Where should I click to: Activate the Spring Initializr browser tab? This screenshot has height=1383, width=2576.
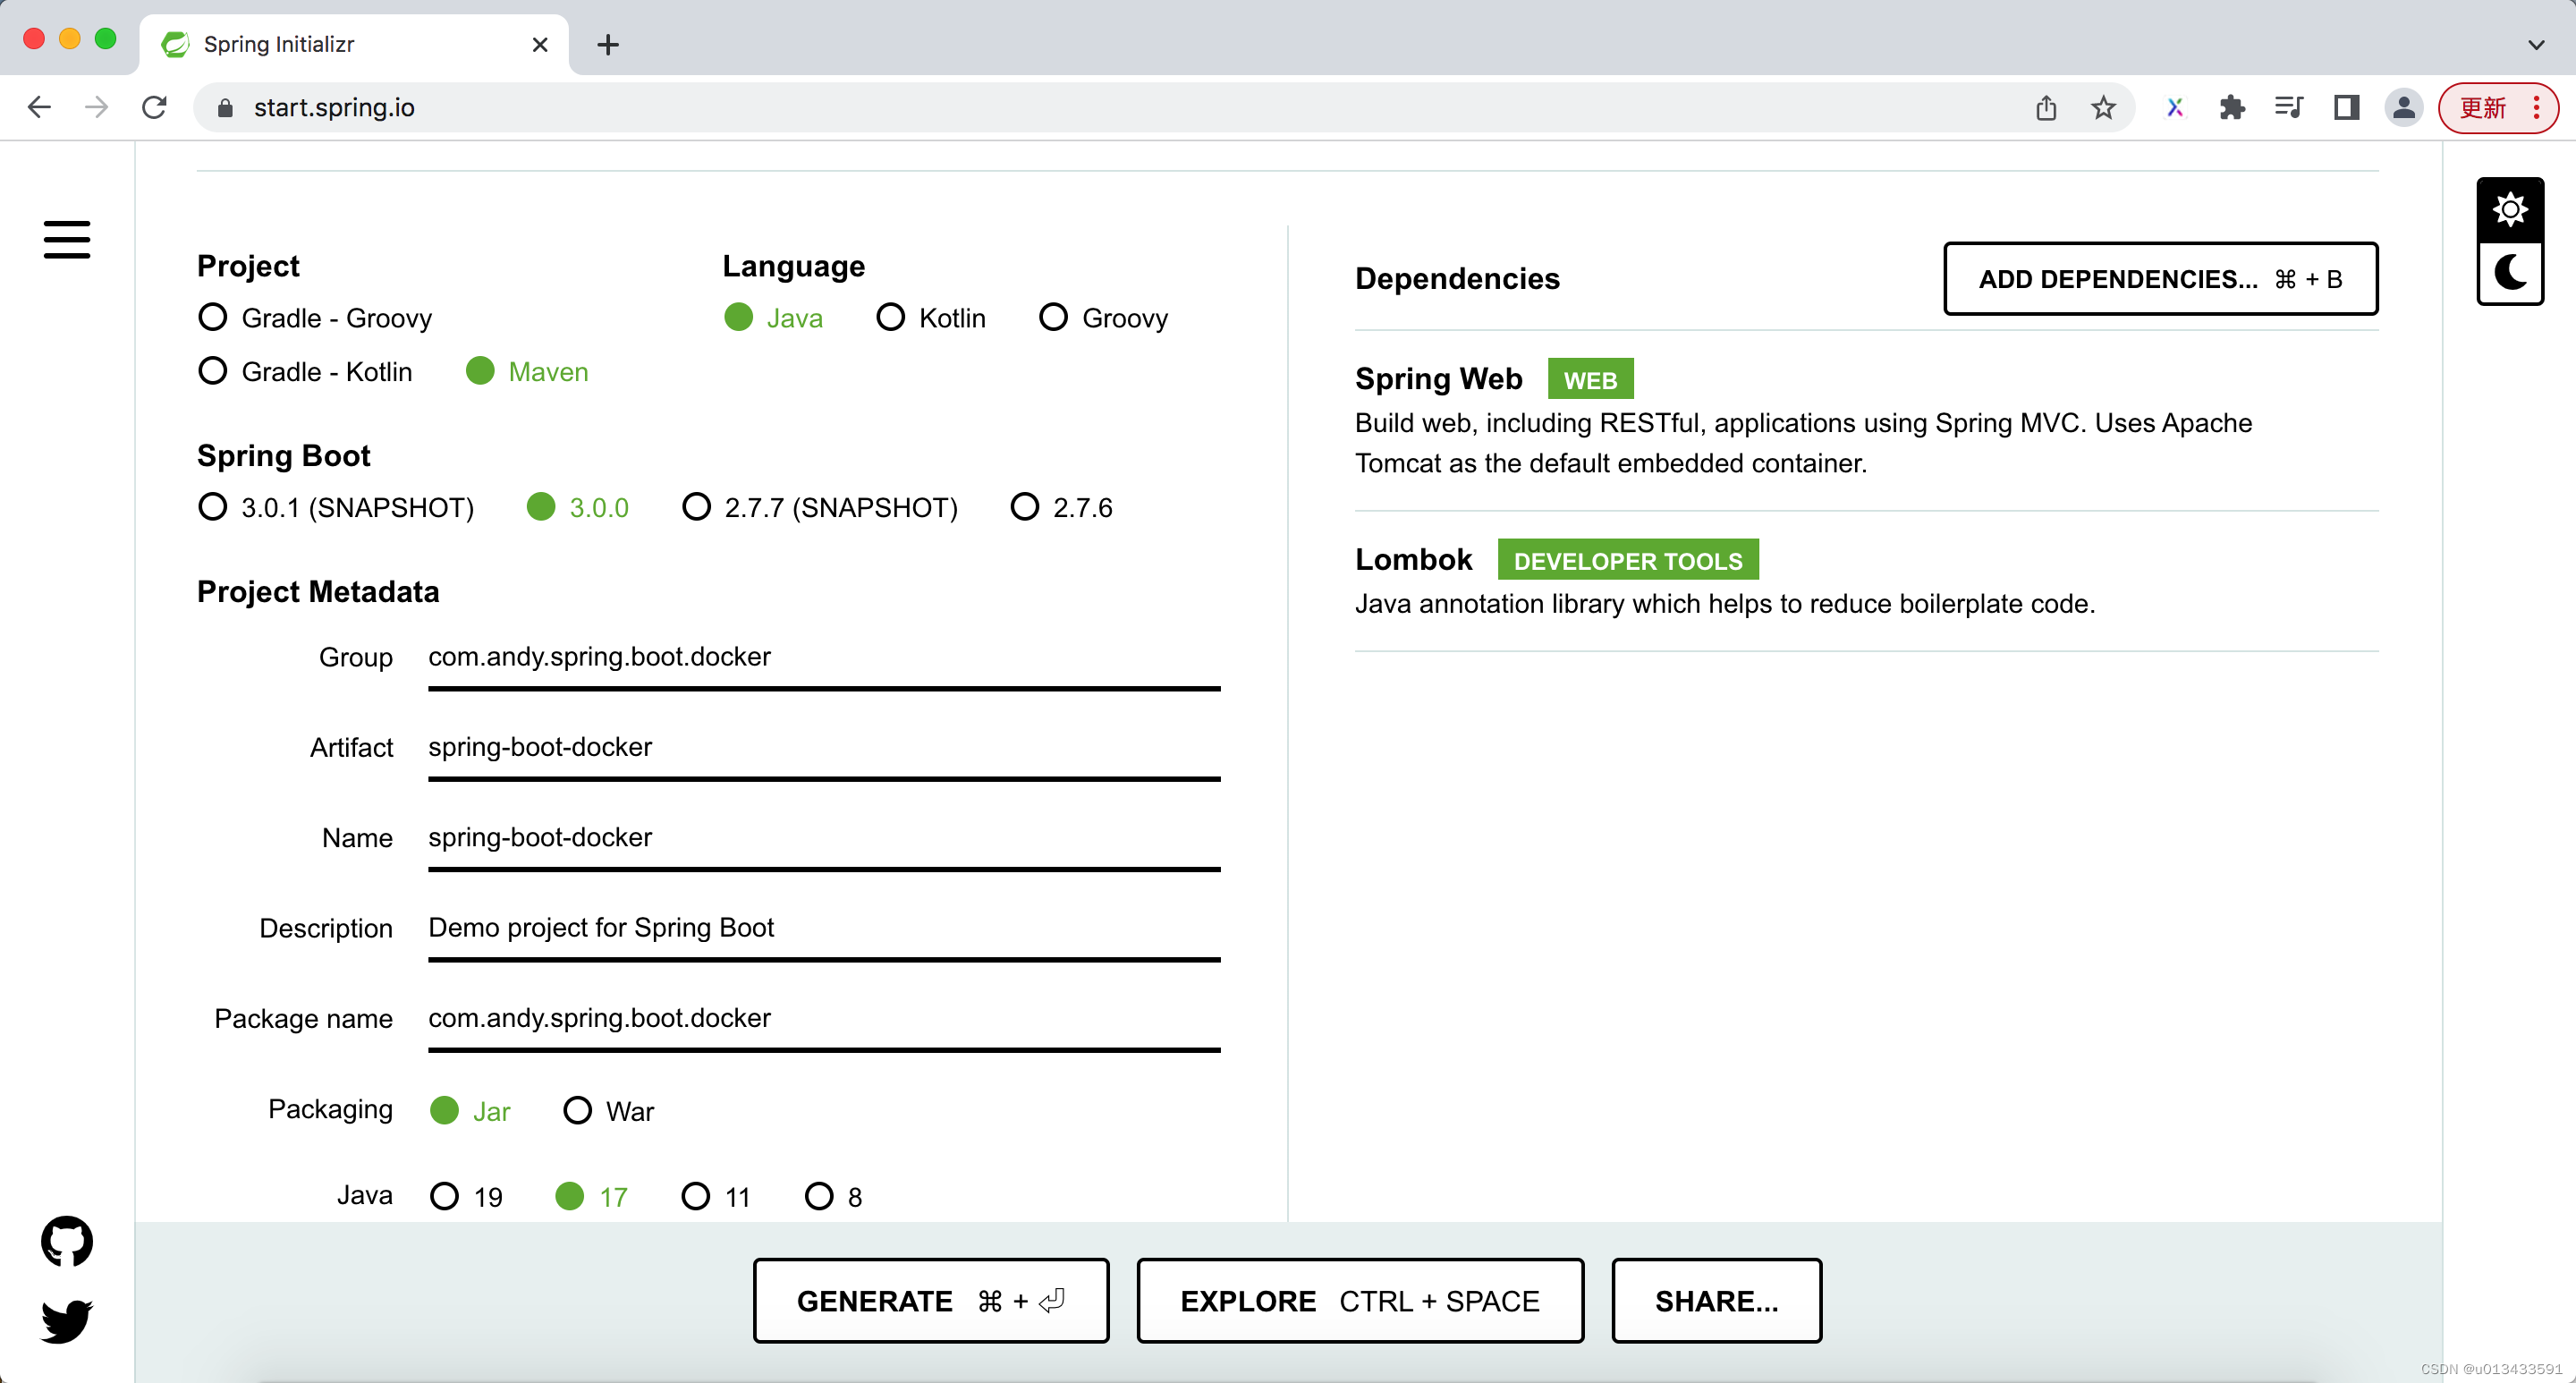point(355,45)
